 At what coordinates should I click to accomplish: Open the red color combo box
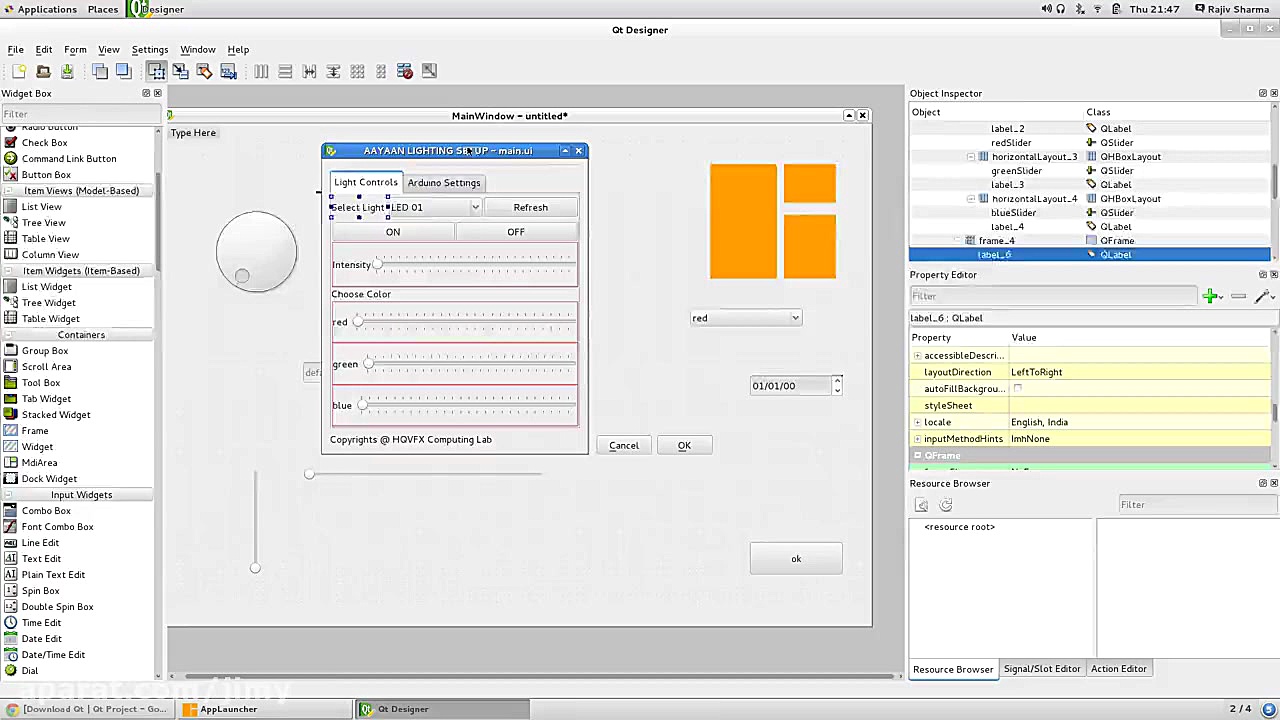click(745, 318)
